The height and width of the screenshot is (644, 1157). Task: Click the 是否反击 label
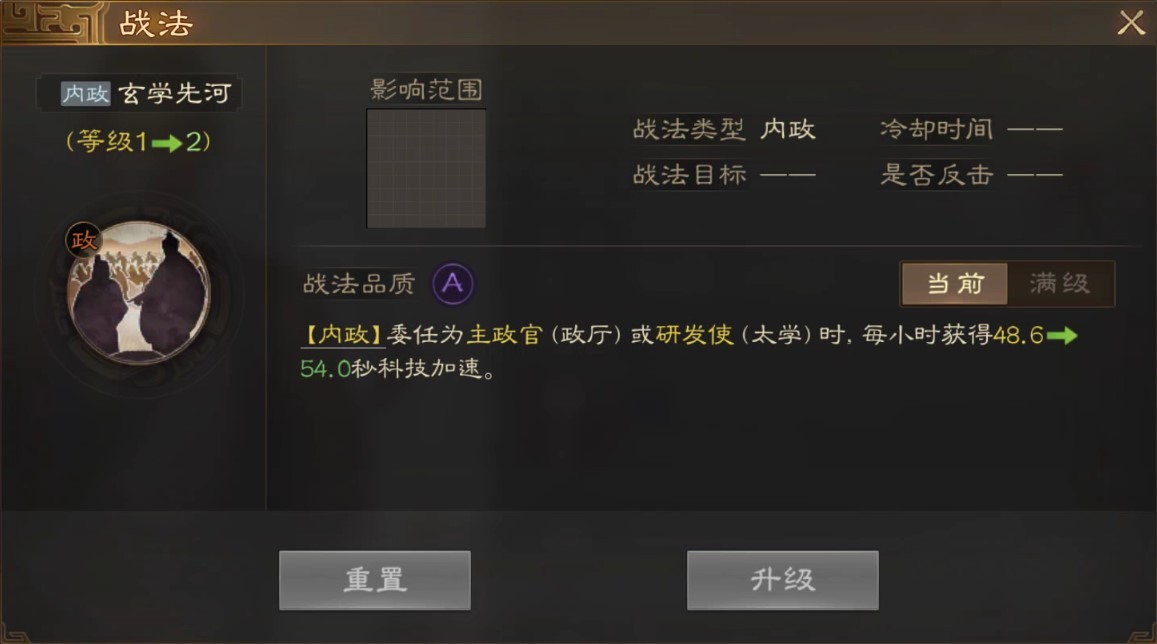[x=936, y=175]
